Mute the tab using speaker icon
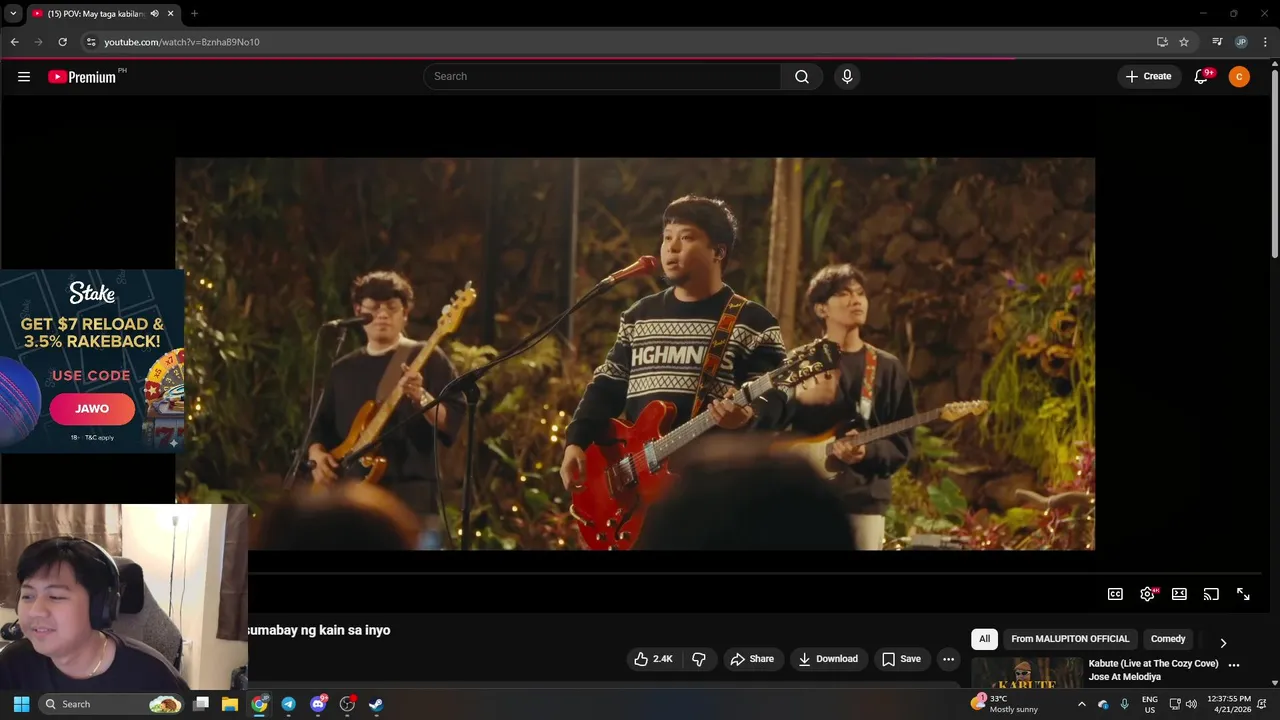 tap(154, 13)
